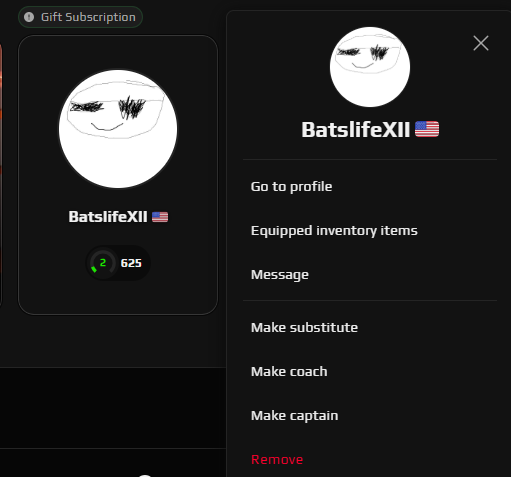Click the BatslifeXII name on player card
Image resolution: width=511 pixels, height=477 pixels.
[x=108, y=217]
